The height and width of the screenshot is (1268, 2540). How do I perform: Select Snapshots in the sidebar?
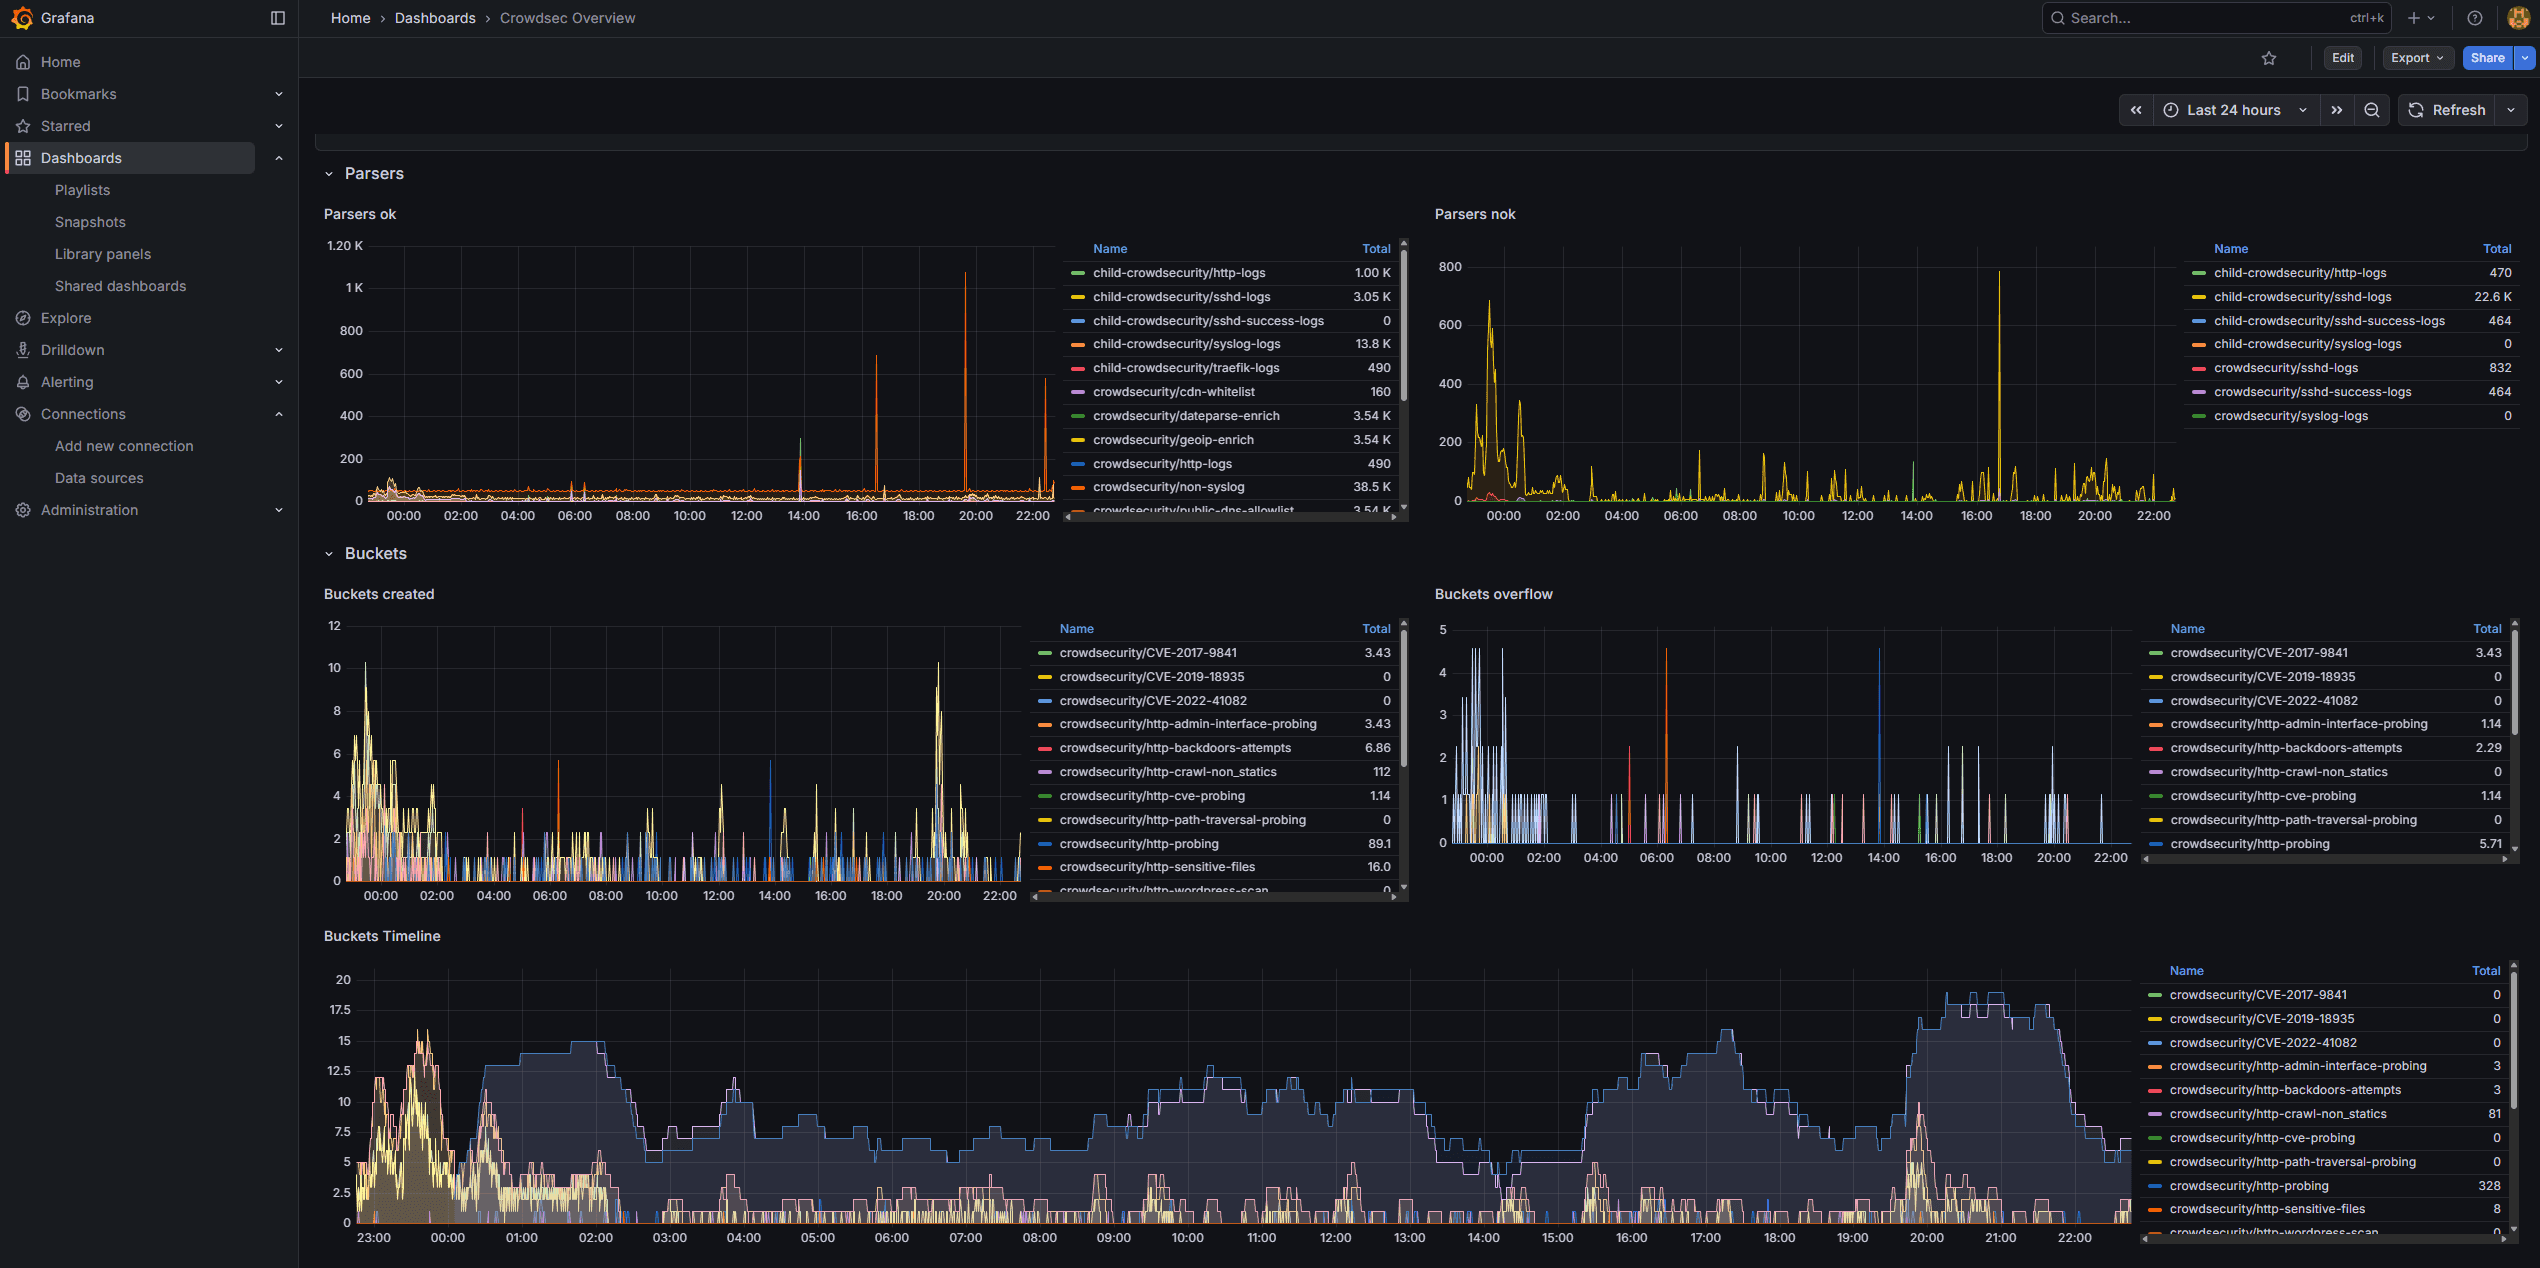90,221
